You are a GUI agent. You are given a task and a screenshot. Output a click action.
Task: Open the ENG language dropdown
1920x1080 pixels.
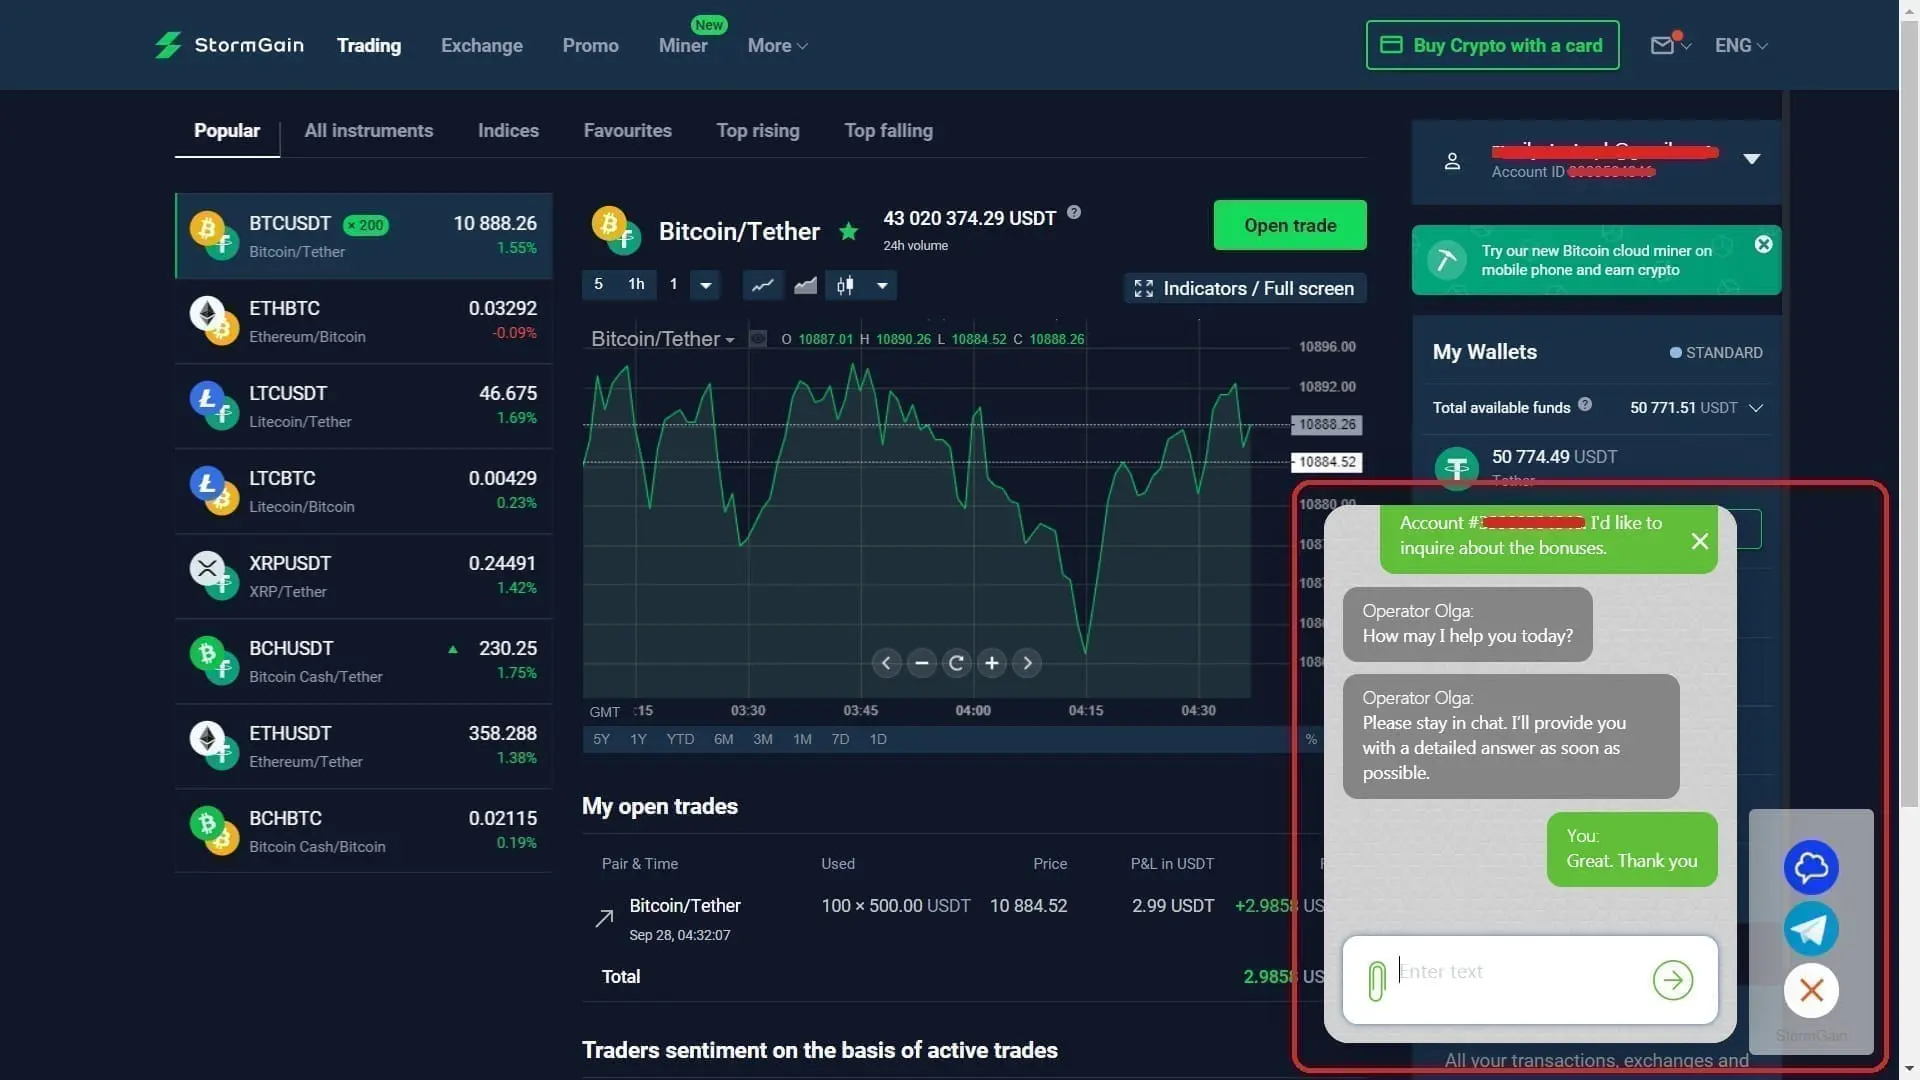click(1741, 45)
